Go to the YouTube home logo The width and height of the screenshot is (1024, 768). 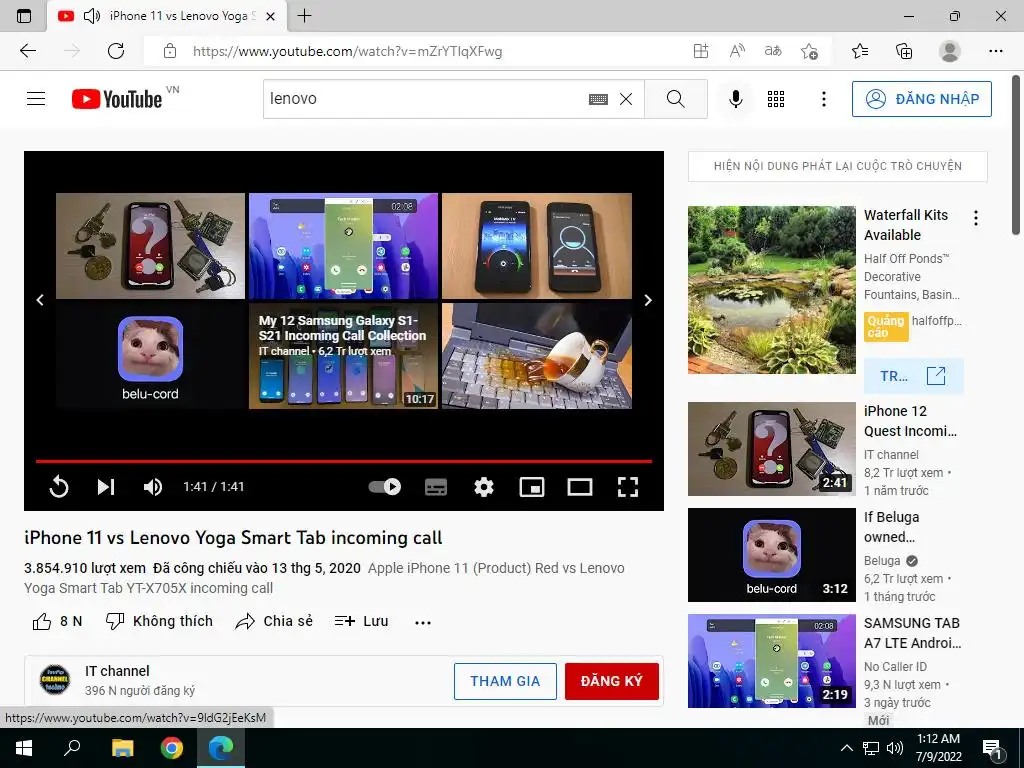click(117, 99)
